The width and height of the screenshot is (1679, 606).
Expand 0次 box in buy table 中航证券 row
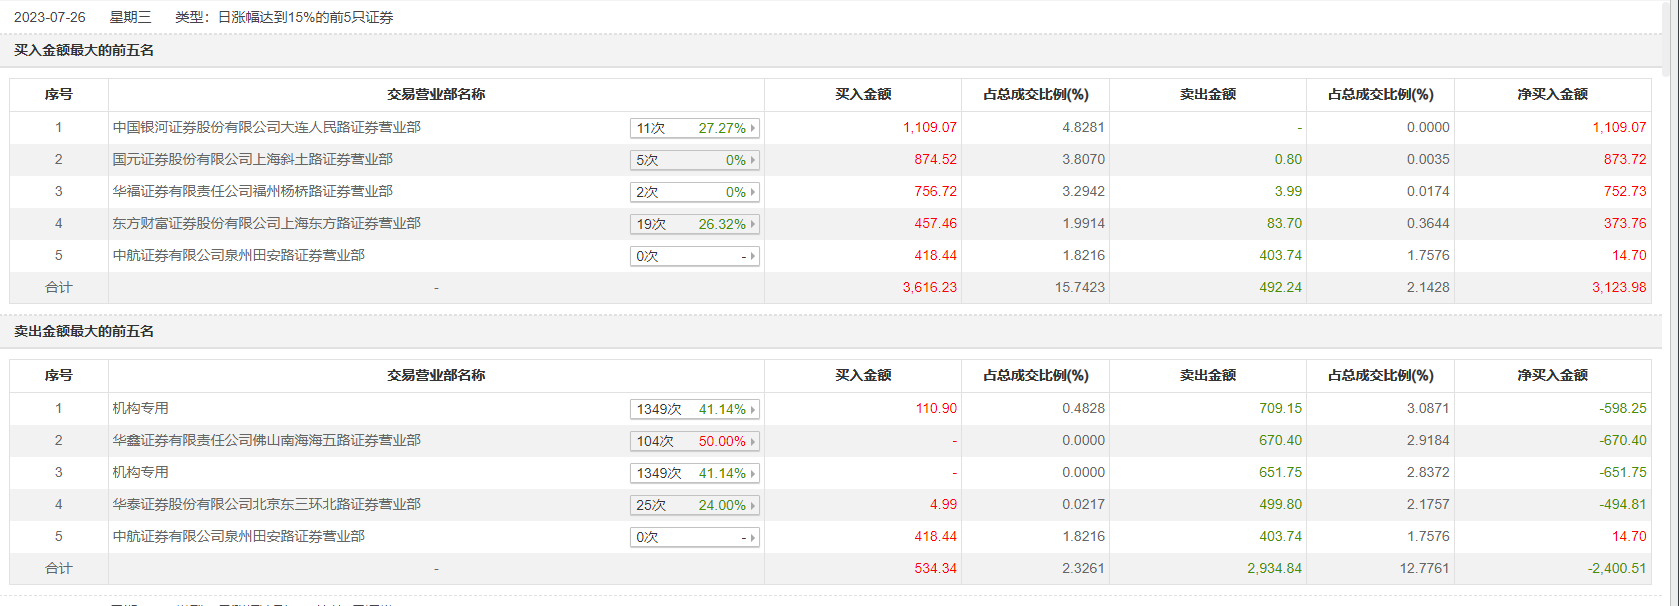pyautogui.click(x=695, y=256)
